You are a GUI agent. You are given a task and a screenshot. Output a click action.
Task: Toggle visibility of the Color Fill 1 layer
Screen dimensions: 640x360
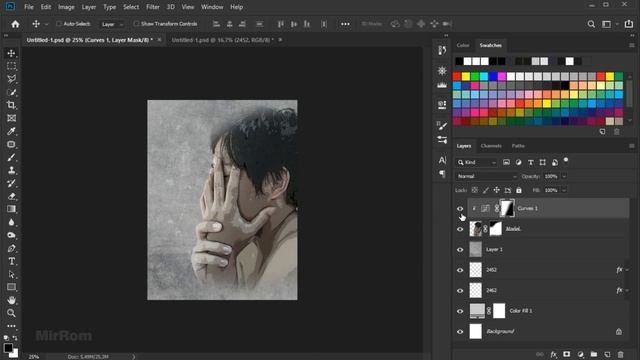[x=460, y=311]
